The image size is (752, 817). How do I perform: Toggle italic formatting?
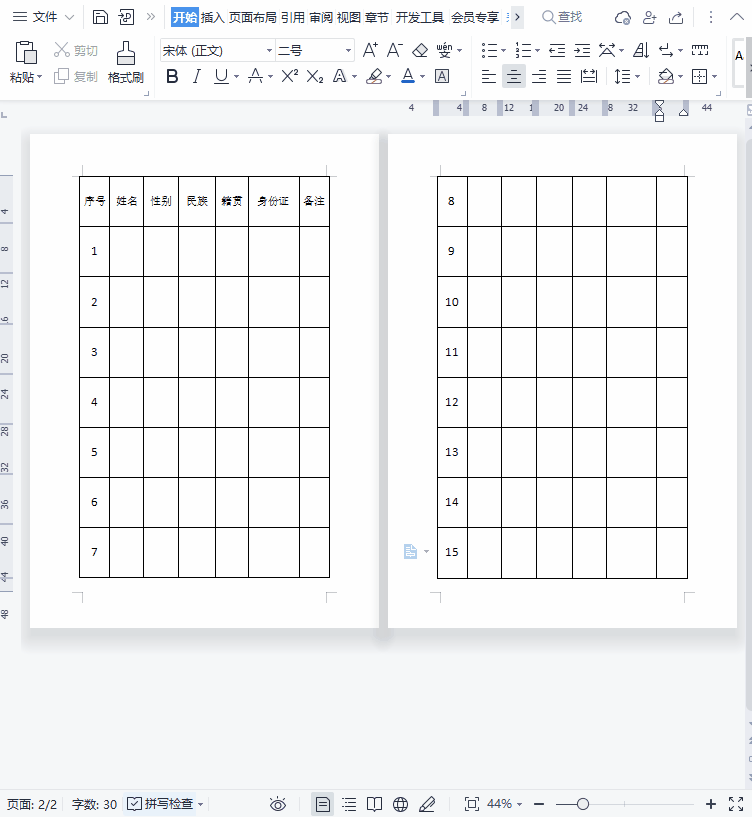pos(196,77)
